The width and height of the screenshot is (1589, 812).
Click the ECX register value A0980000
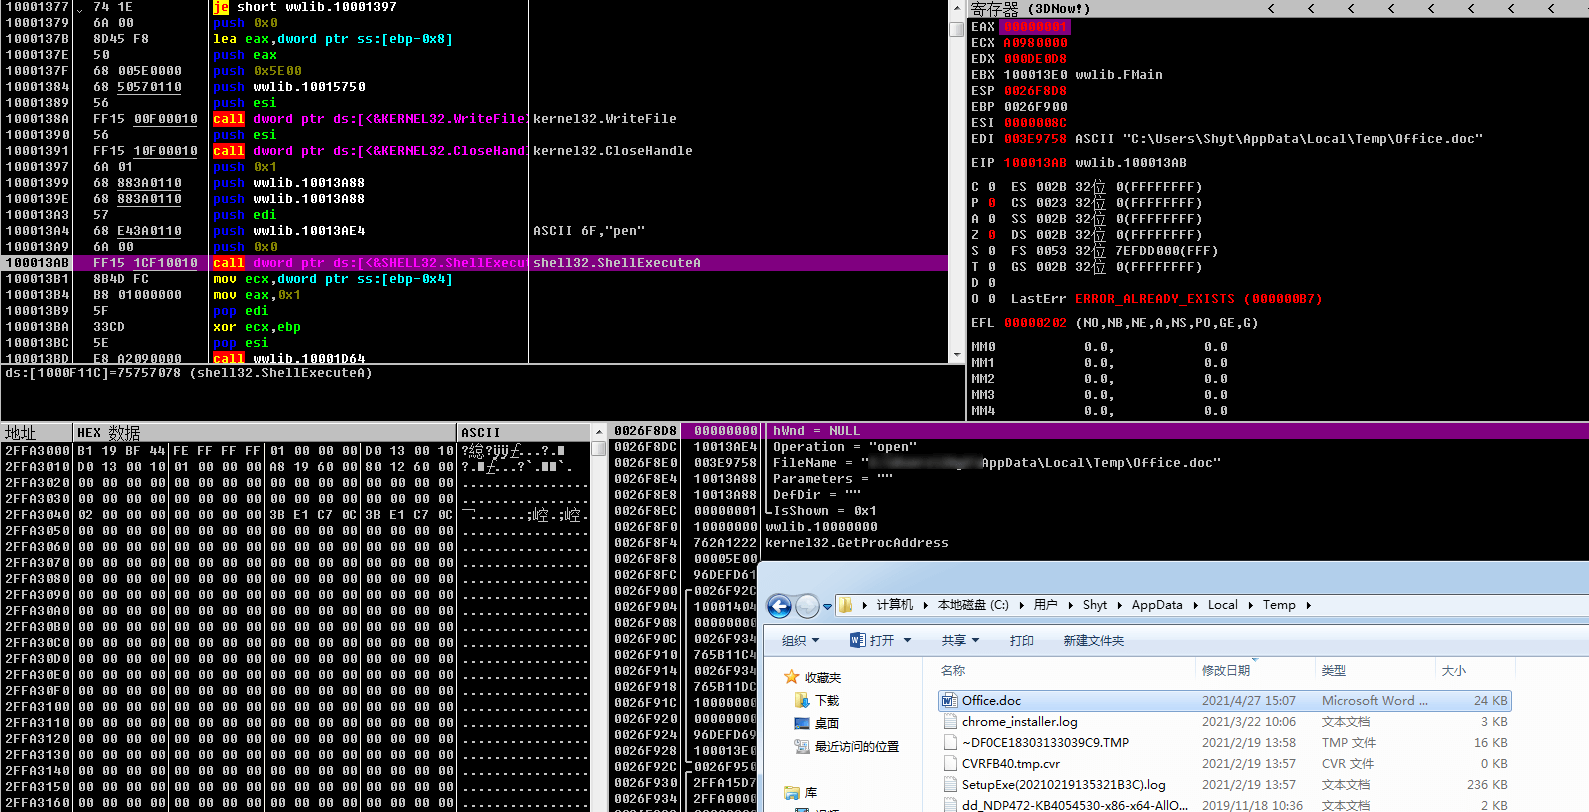[1036, 43]
